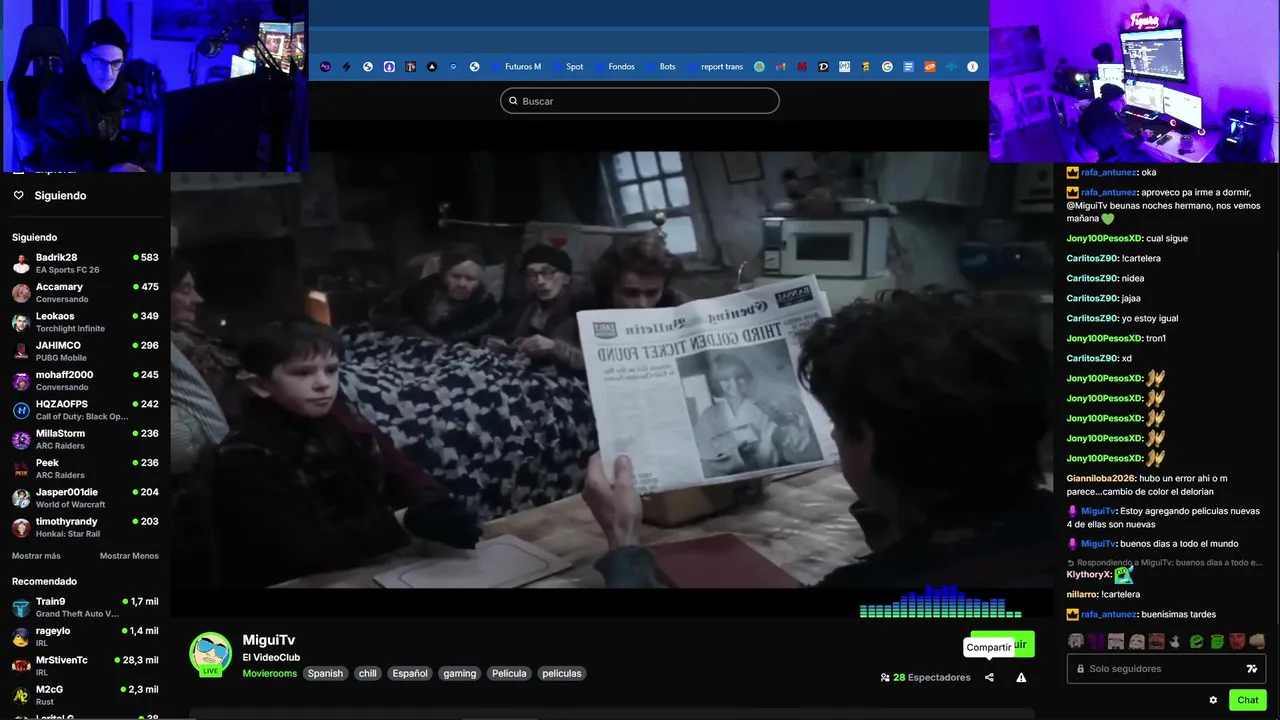Open Badrik28's channel in sidebar
This screenshot has height=720, width=1280.
tap(85, 264)
